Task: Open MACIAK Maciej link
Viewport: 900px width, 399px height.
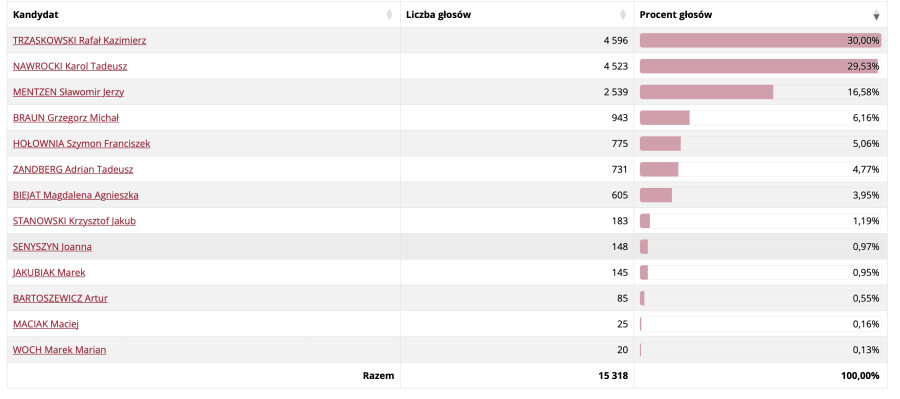Action: point(45,324)
